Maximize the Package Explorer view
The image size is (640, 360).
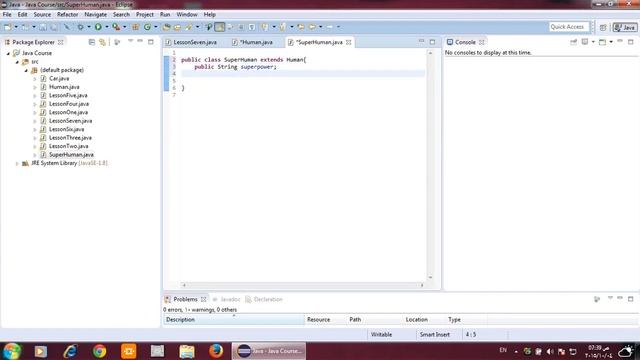151,42
